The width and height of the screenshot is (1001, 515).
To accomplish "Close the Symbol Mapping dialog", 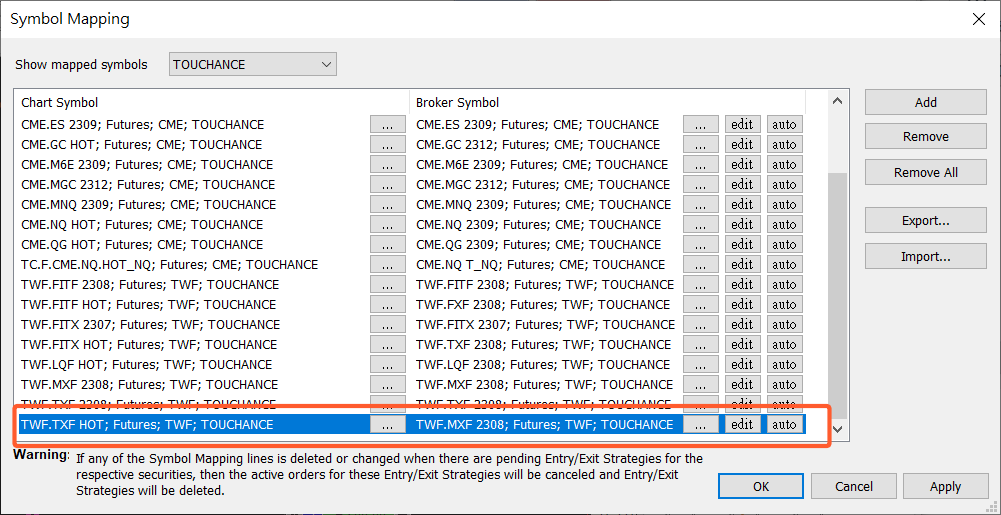I will point(978,19).
